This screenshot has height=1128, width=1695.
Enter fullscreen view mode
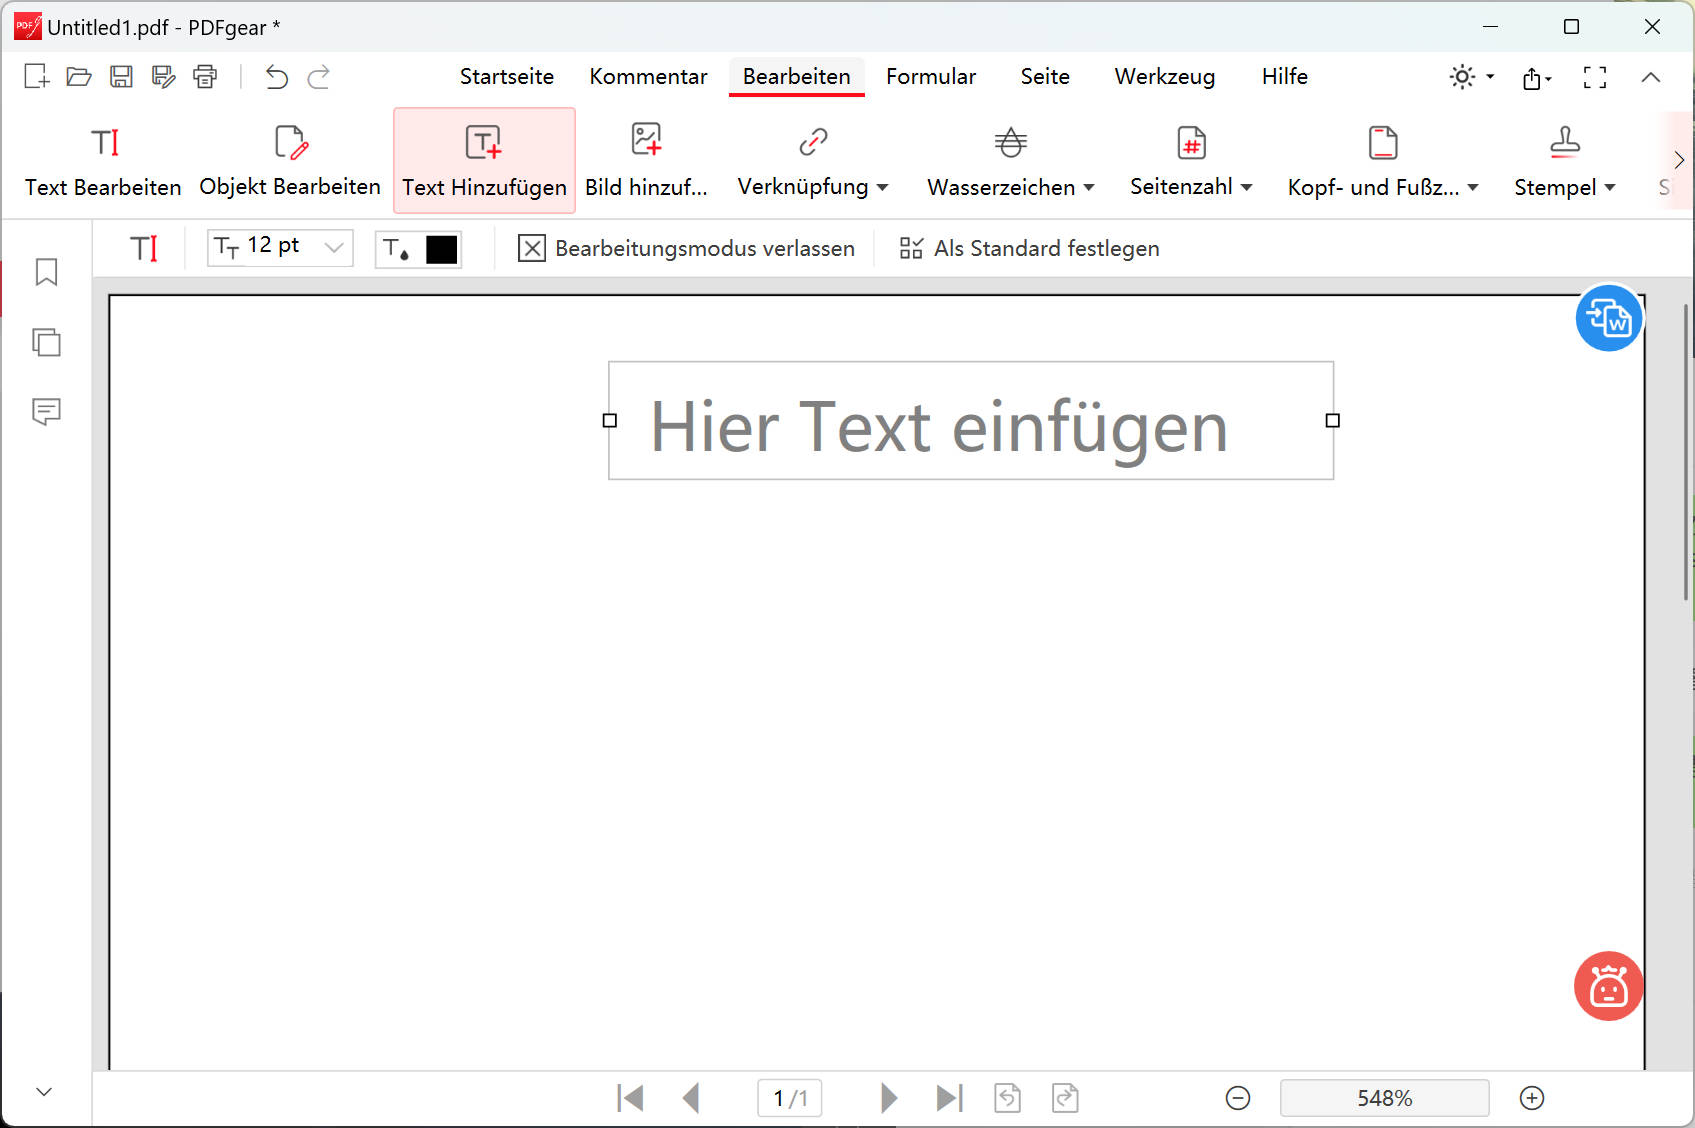1596,77
